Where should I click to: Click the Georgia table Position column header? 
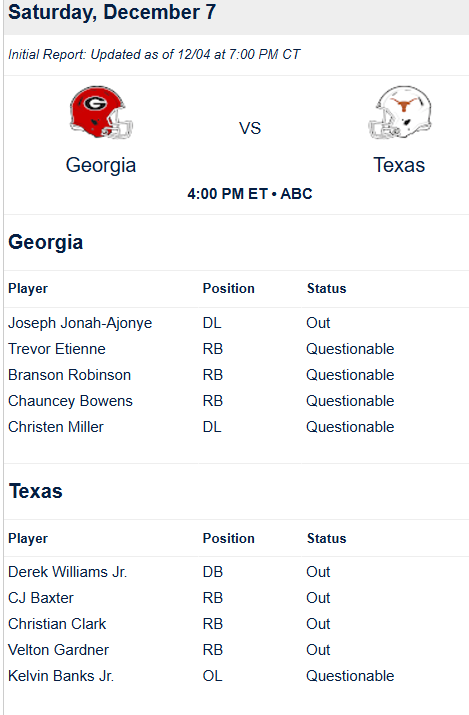(x=228, y=289)
